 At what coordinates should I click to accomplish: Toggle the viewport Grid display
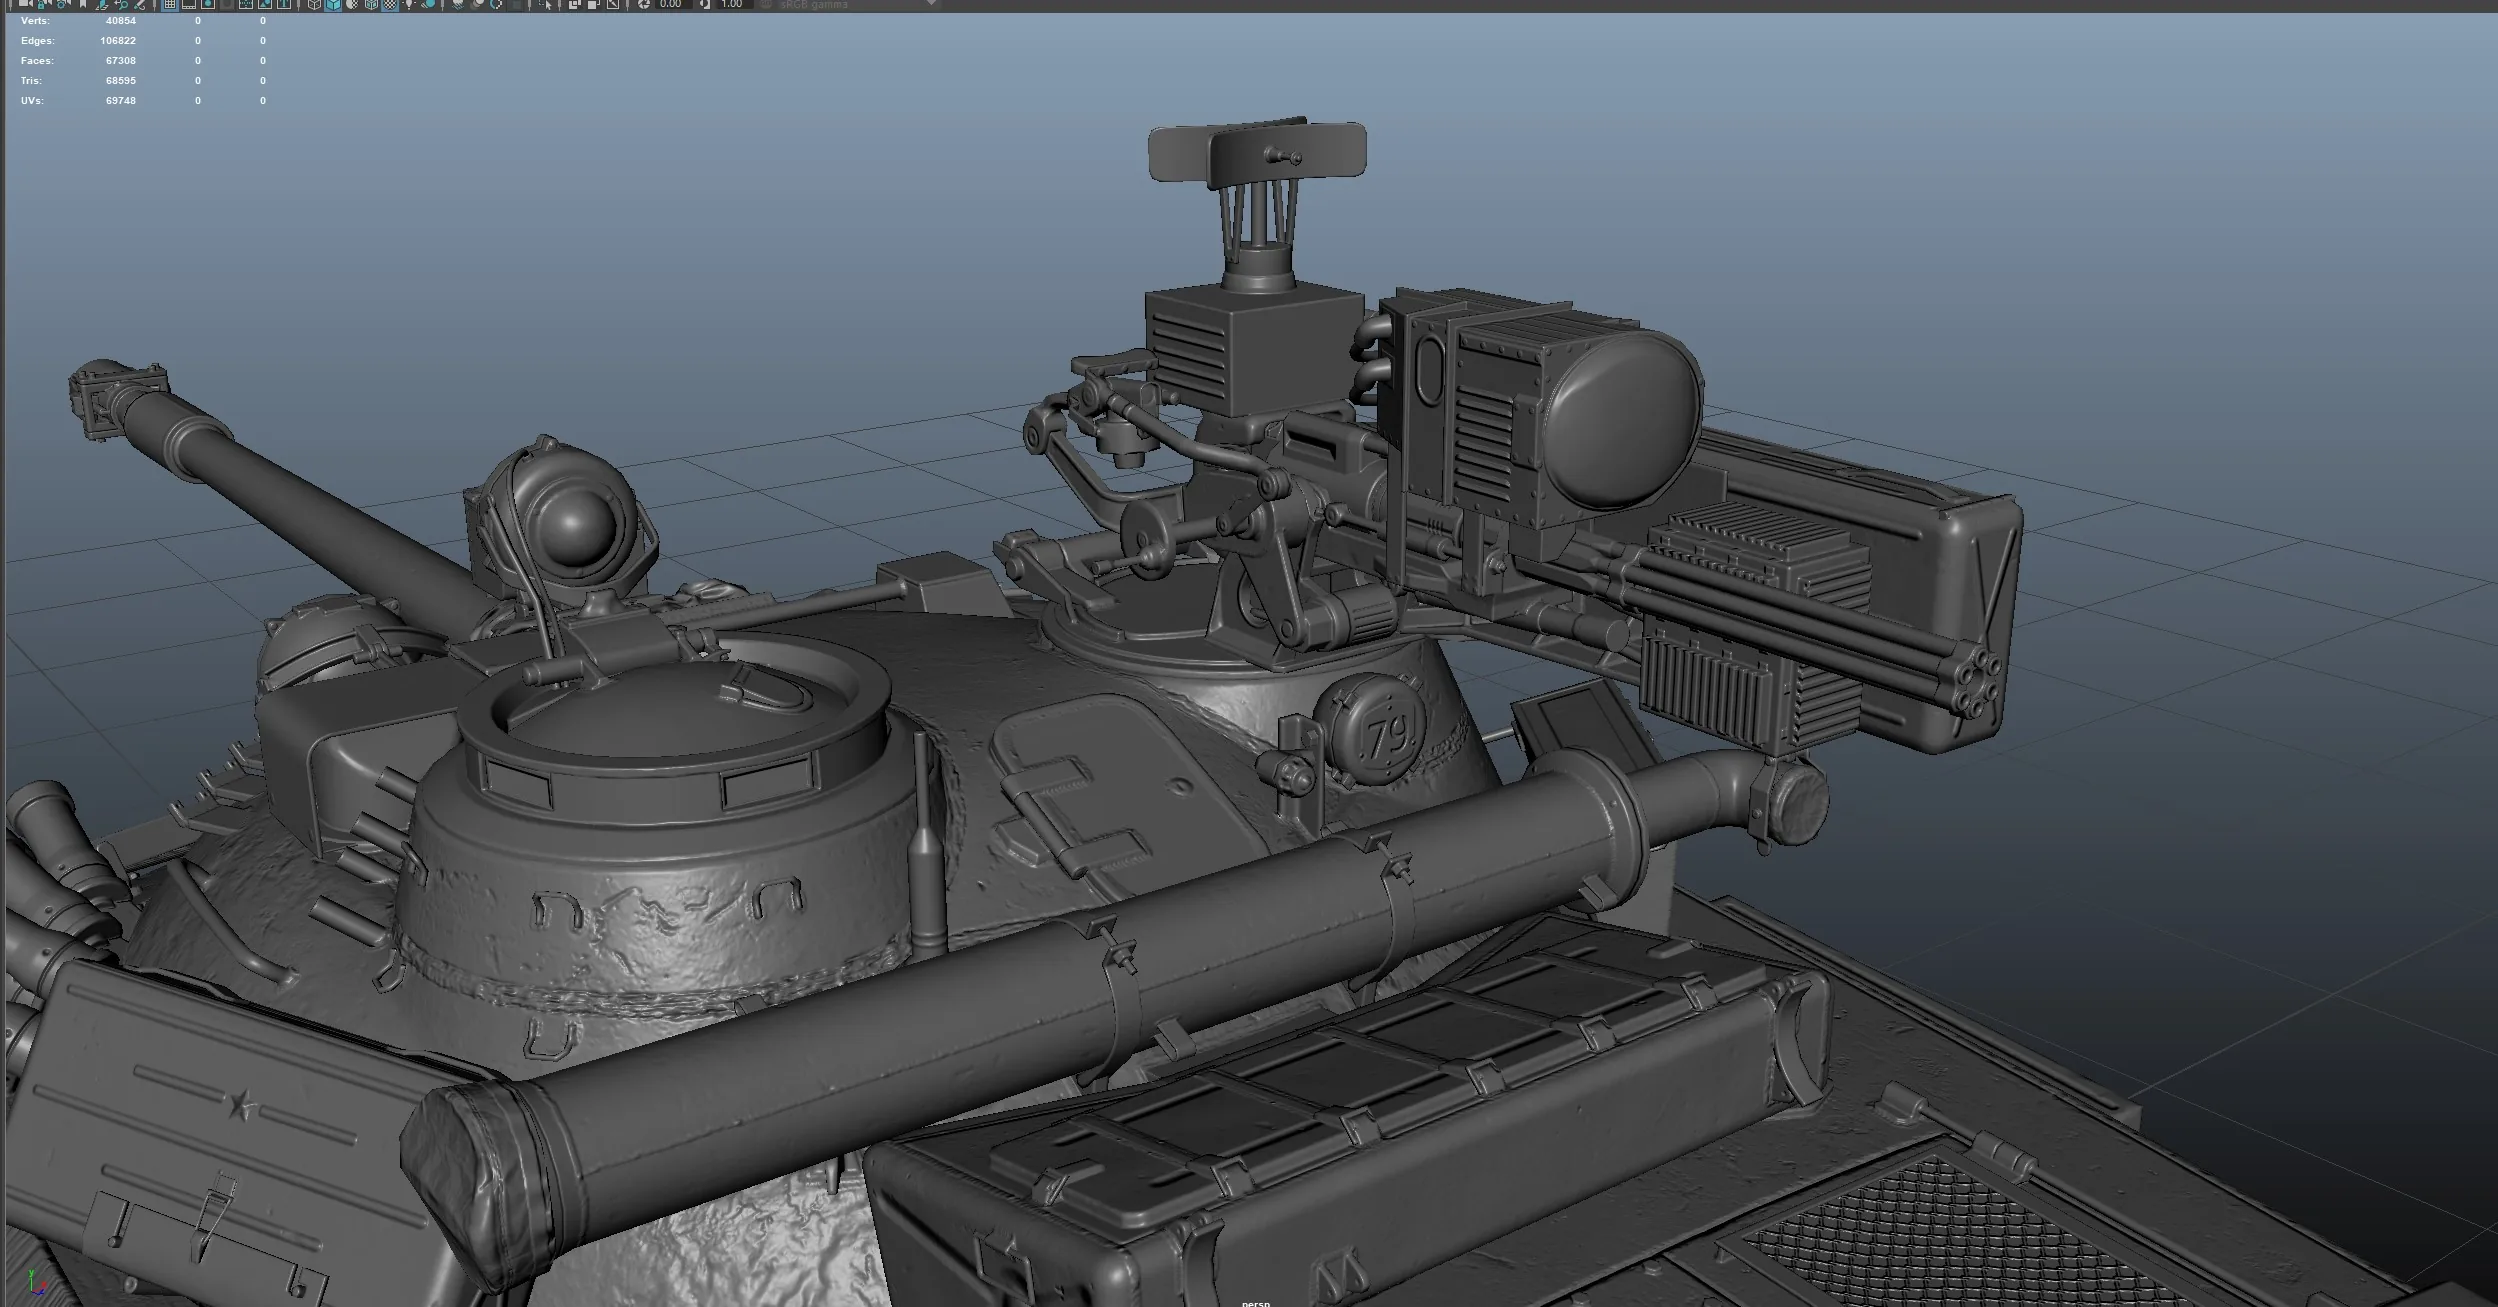pos(169,4)
